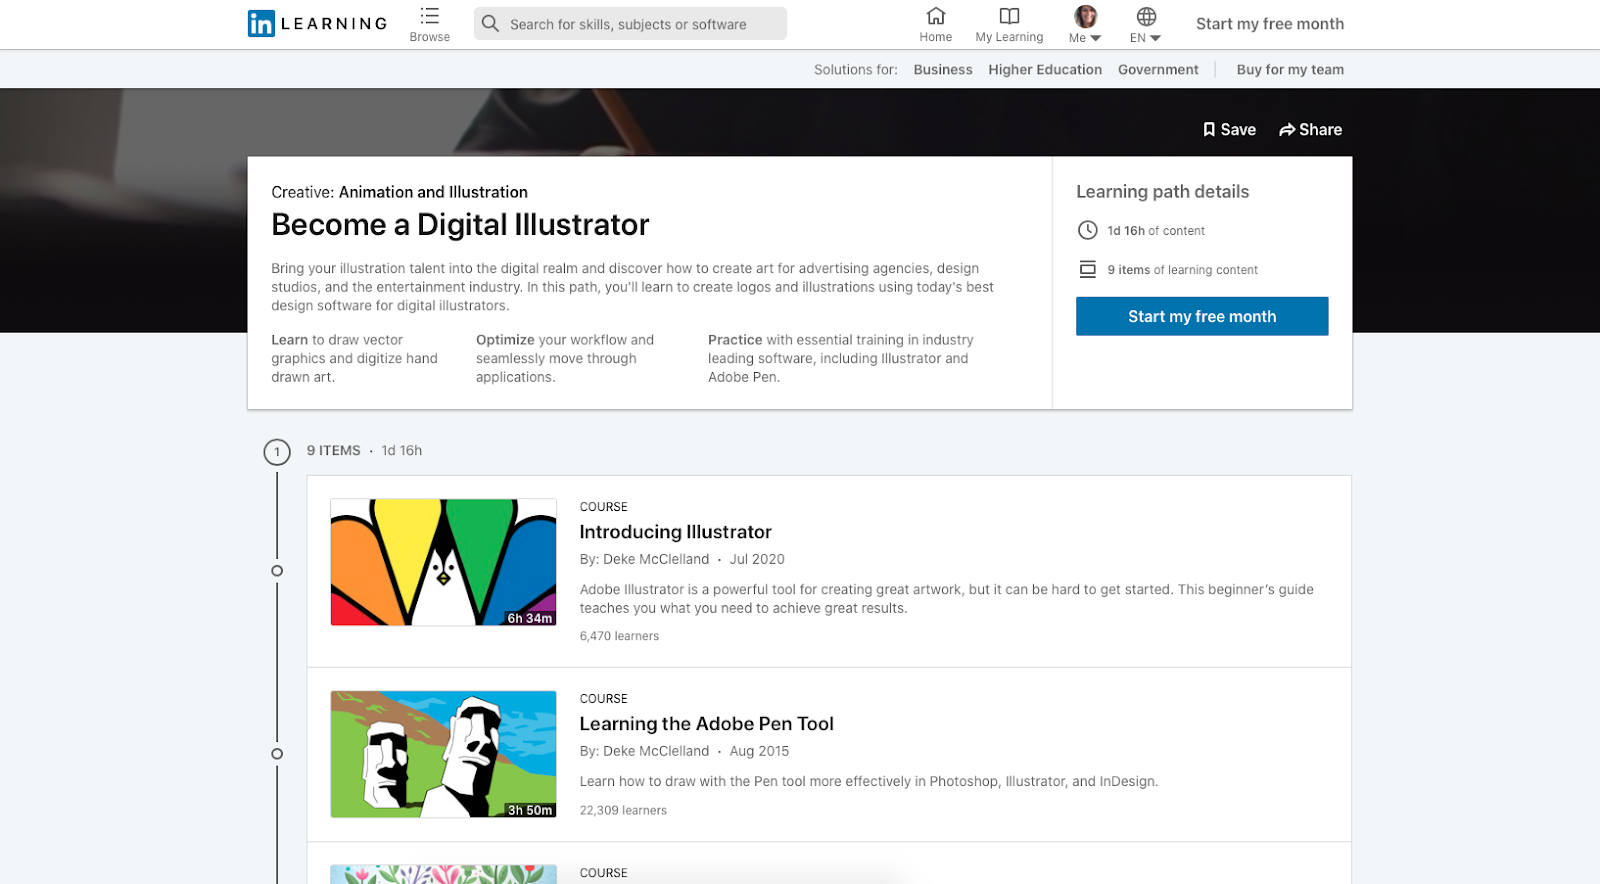Click the LinkedIn Learning logo

(317, 23)
